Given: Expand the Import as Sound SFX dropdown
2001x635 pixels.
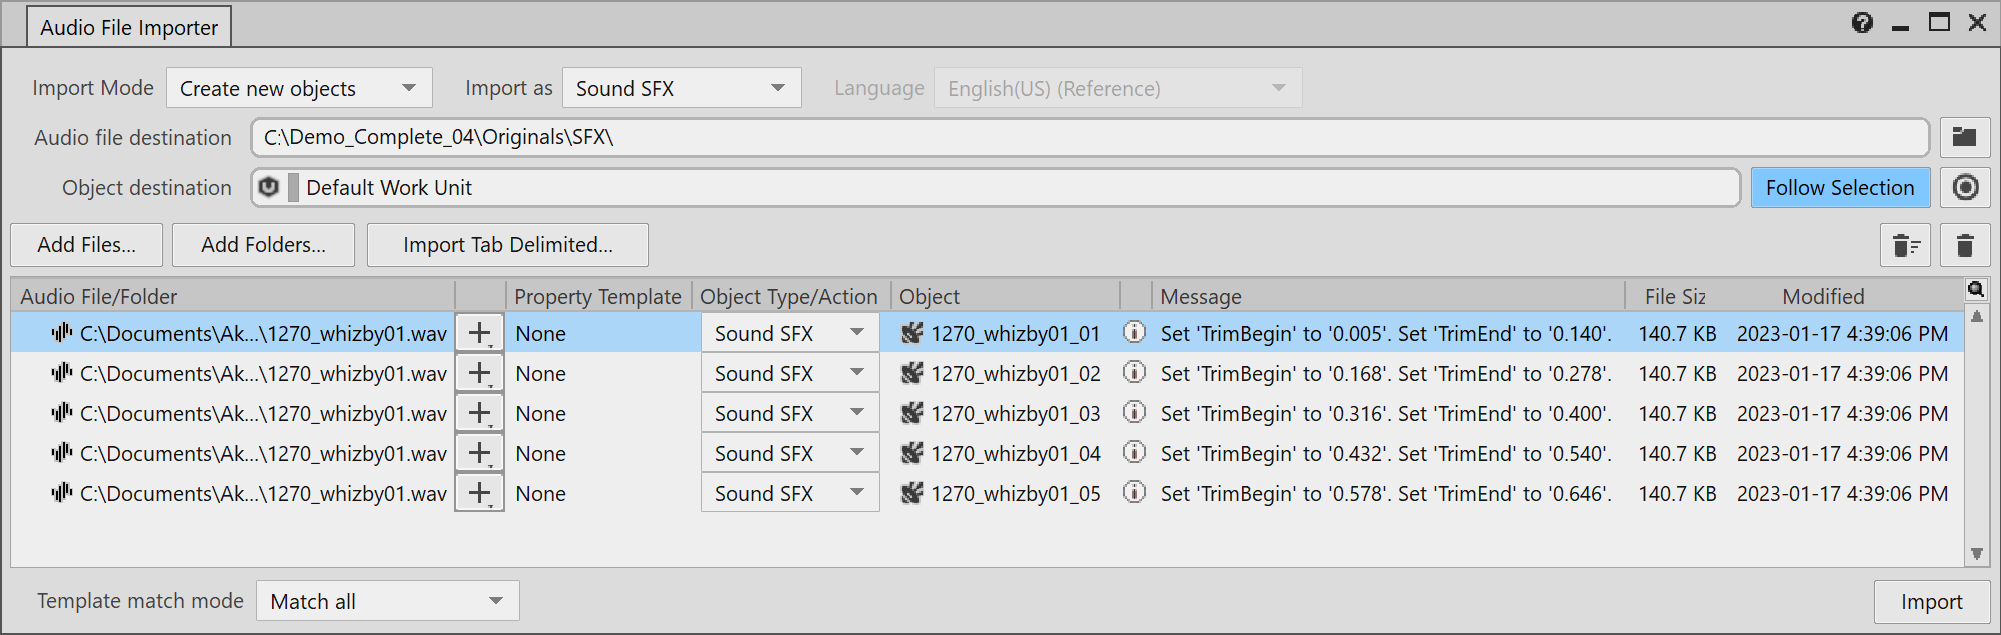Looking at the screenshot, I should 681,88.
